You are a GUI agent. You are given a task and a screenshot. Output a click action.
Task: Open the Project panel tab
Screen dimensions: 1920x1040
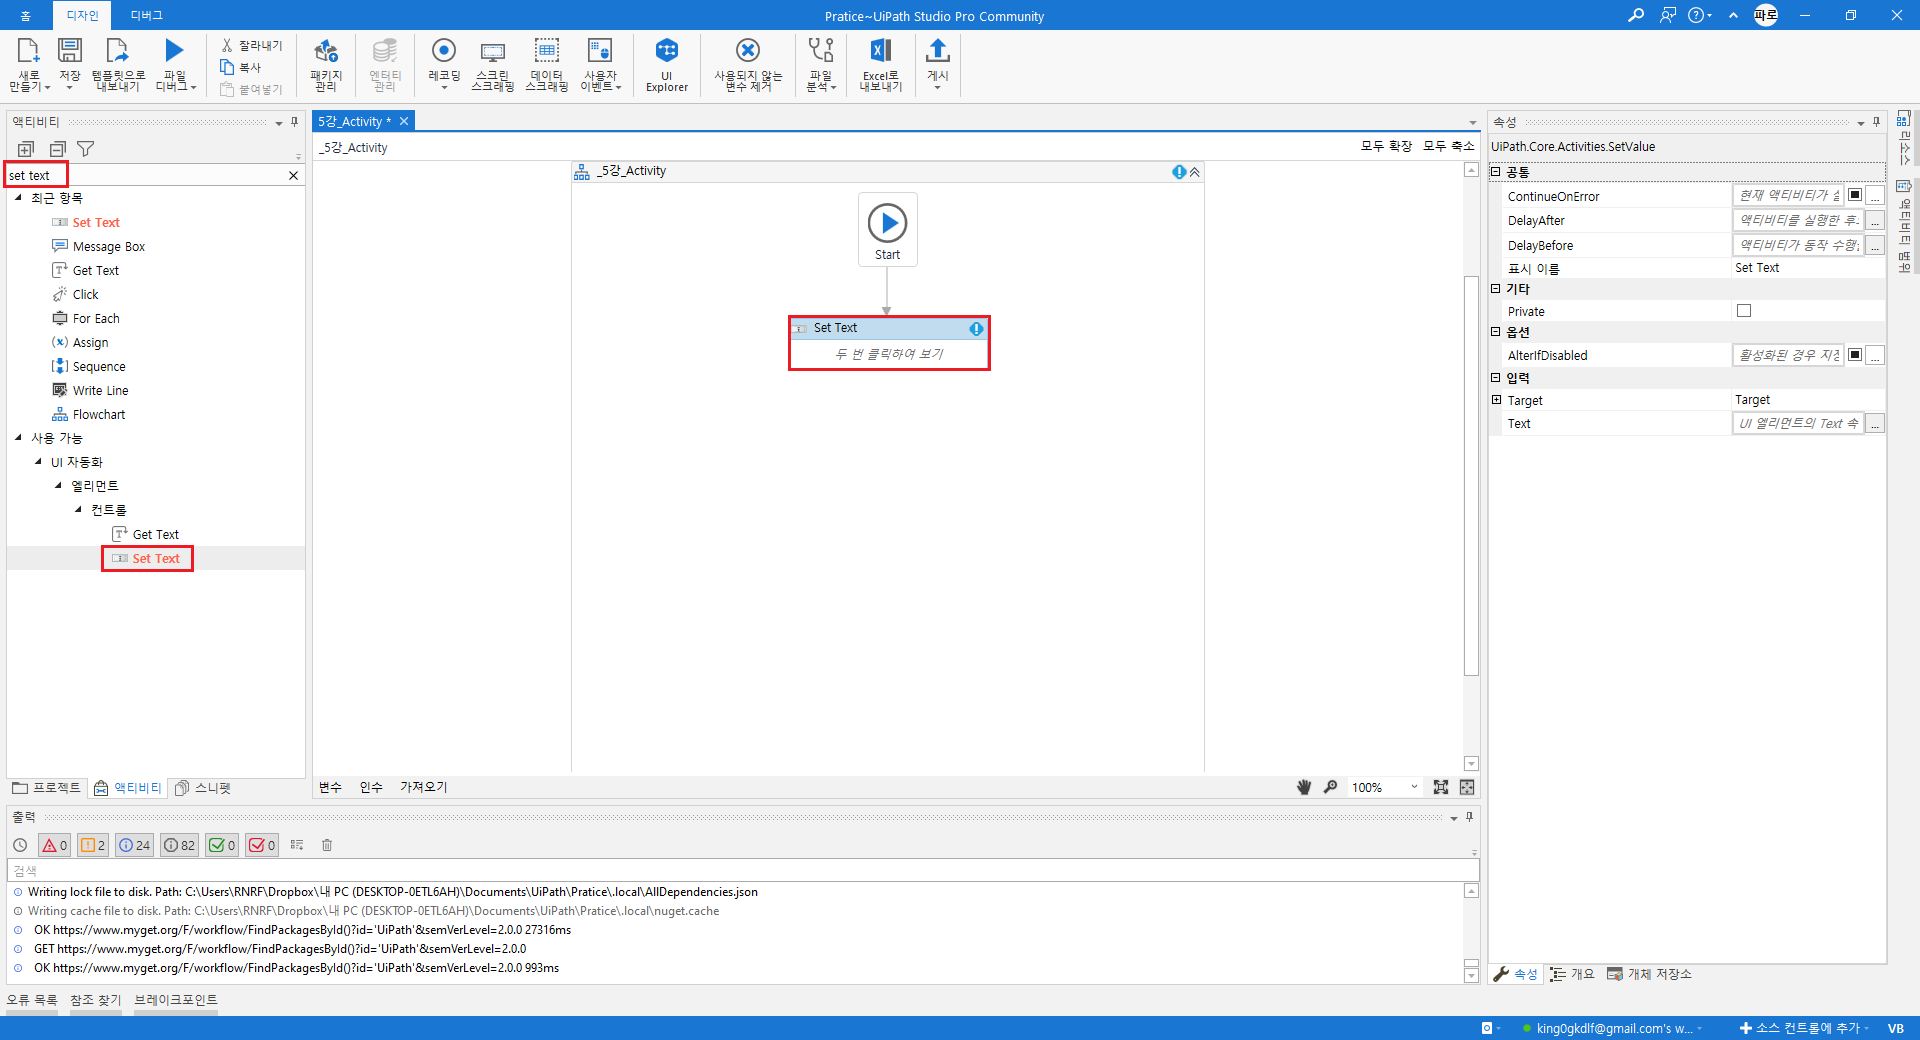click(46, 788)
